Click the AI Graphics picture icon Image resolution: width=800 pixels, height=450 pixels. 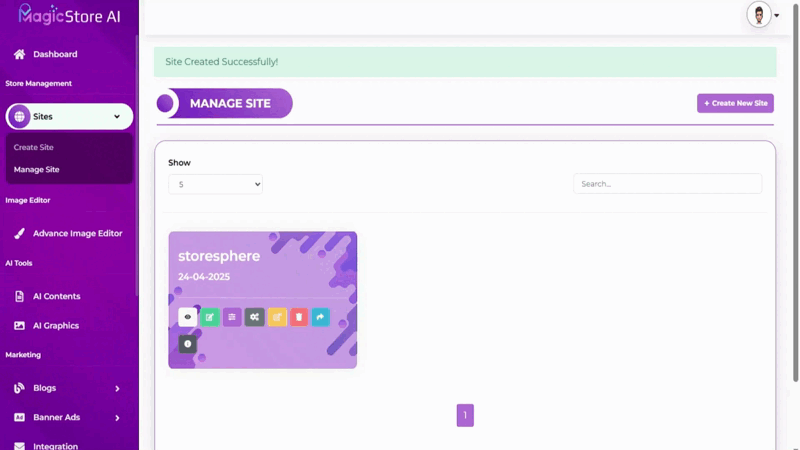pyautogui.click(x=19, y=326)
